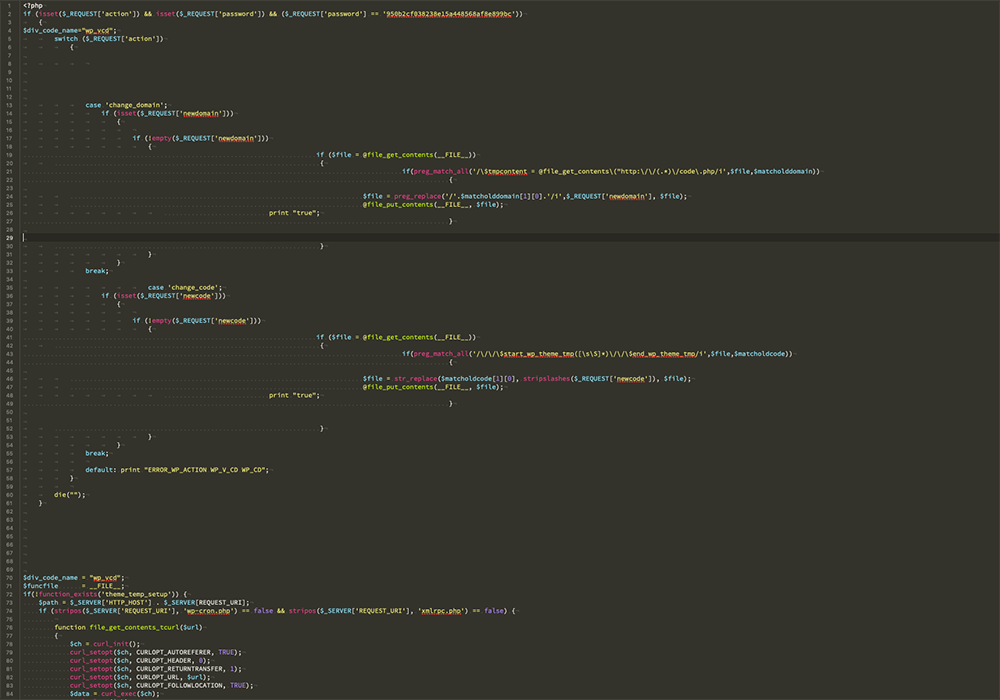Click the preg_replace function call on line 24
Screen dimensions: 1000x700
pos(417,196)
